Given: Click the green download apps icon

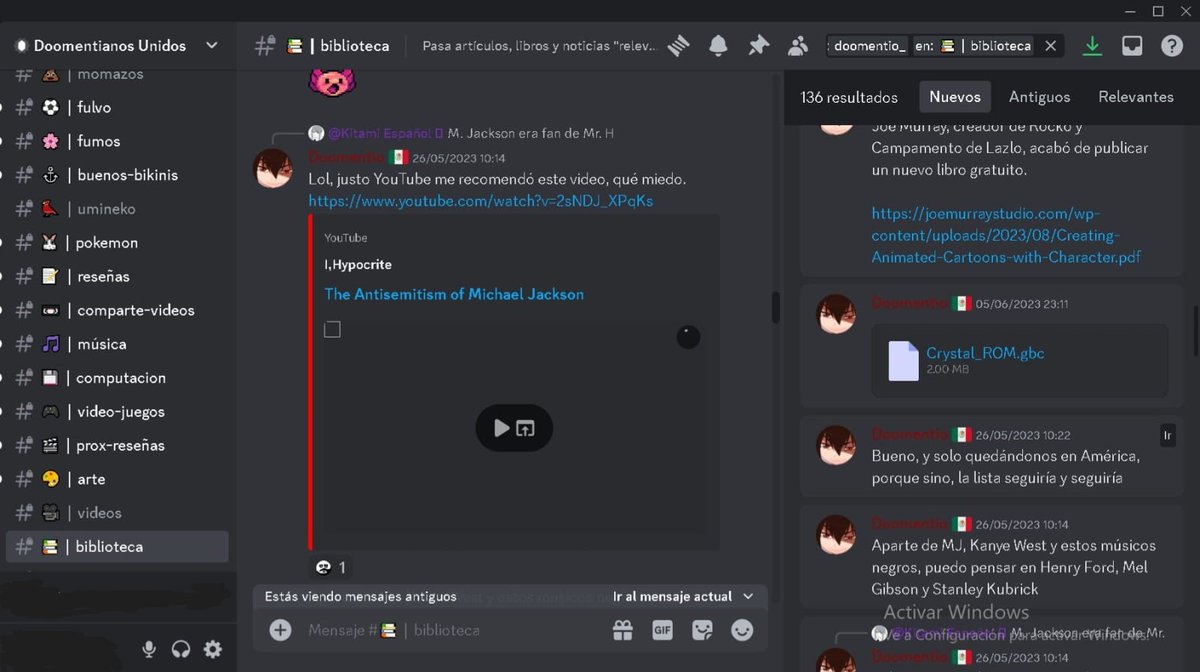Looking at the screenshot, I should click(x=1092, y=46).
